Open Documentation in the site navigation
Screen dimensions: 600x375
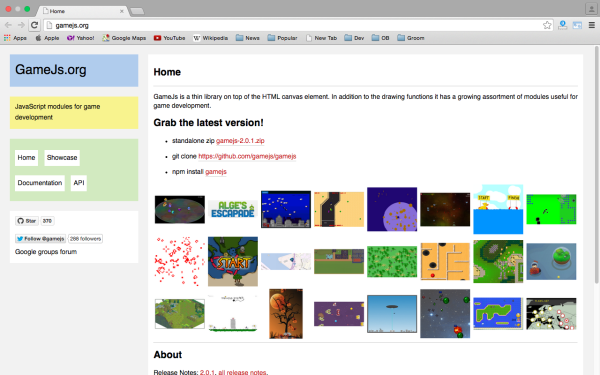pyautogui.click(x=40, y=183)
